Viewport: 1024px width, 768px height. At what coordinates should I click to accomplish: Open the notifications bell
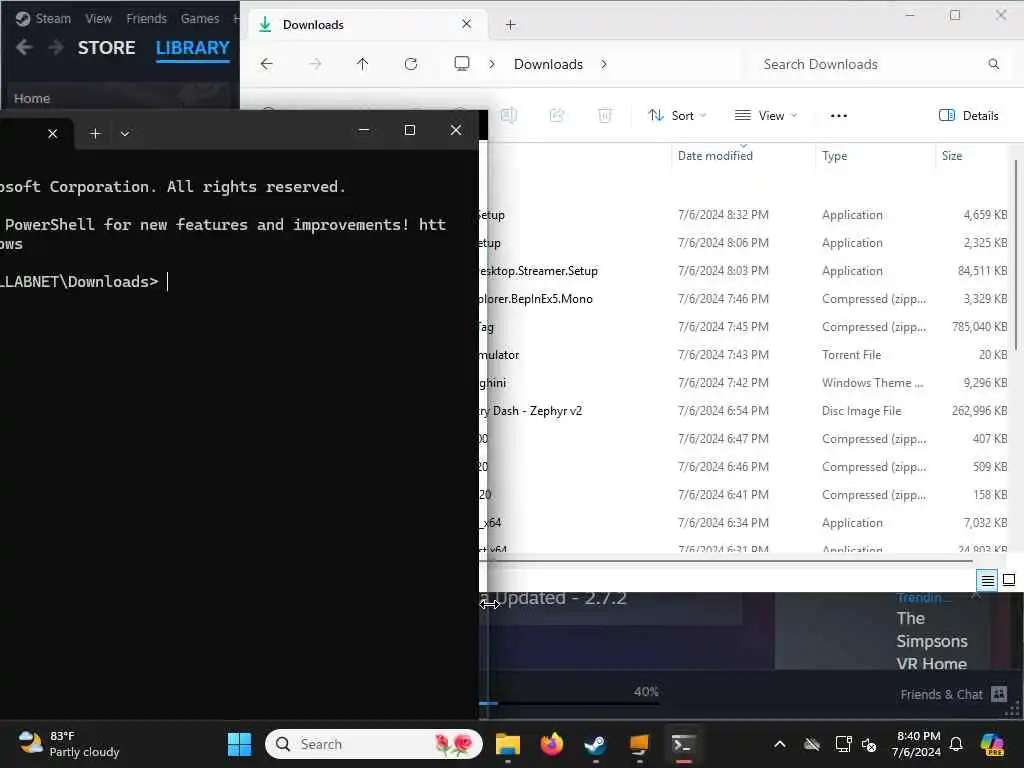[x=955, y=744]
